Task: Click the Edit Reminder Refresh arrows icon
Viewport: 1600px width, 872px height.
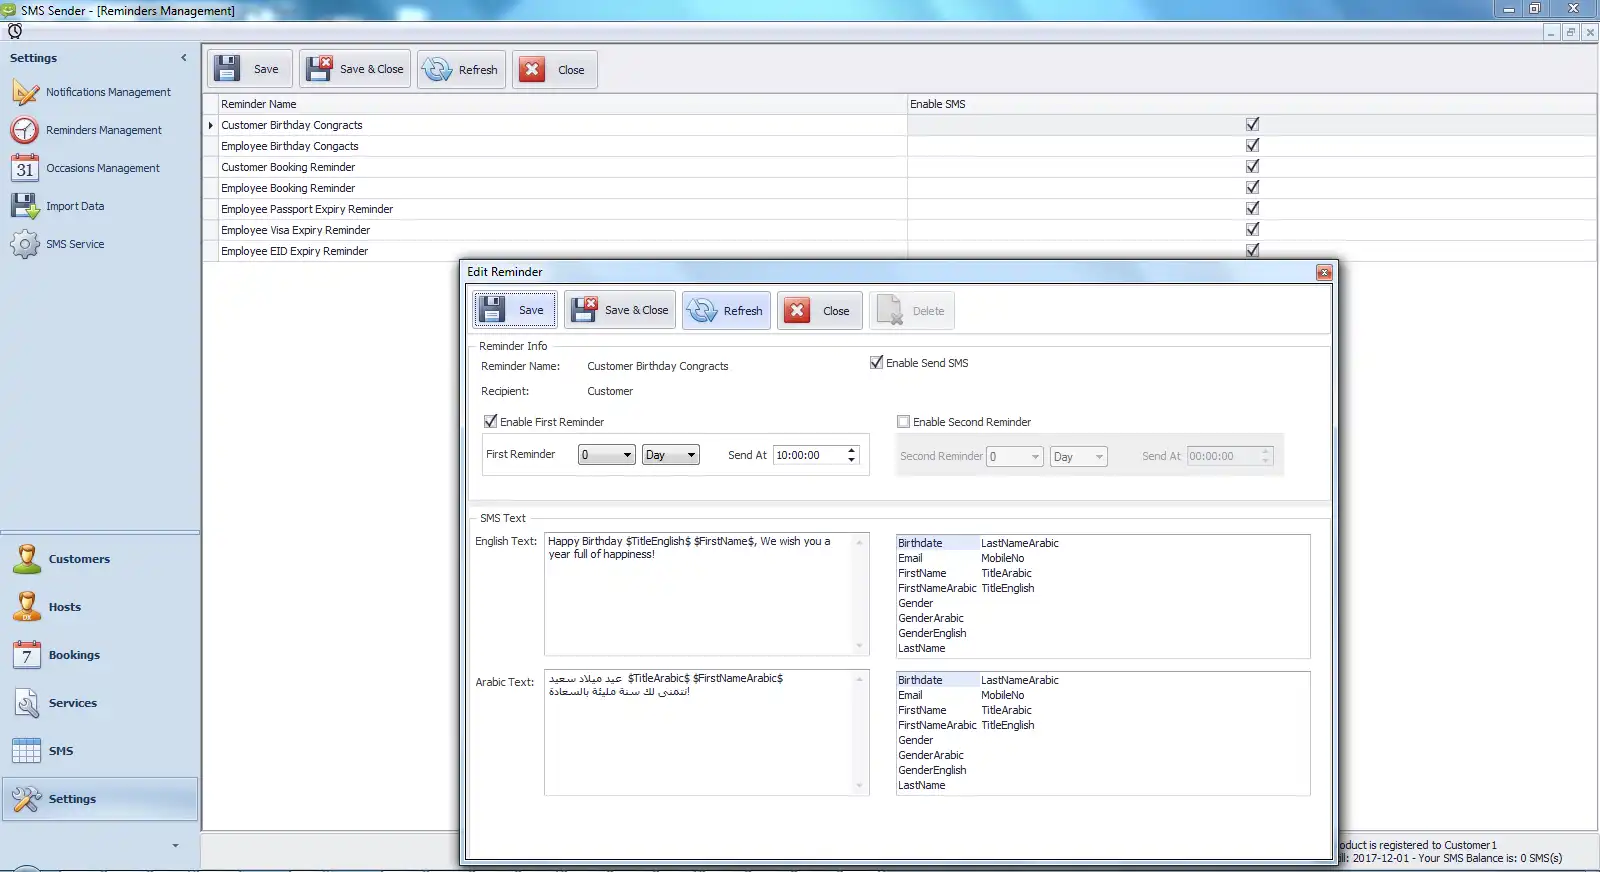Action: click(702, 311)
